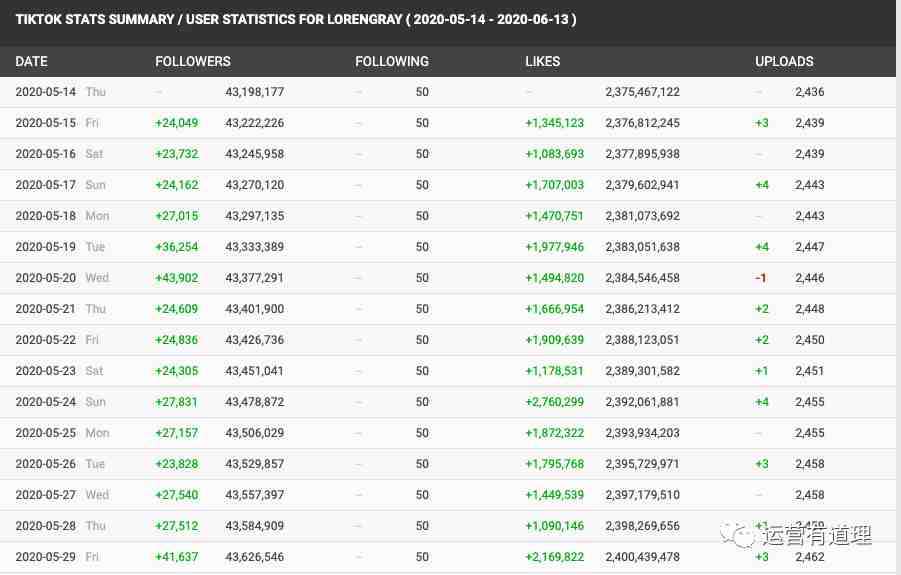This screenshot has width=901, height=575.
Task: Click likes gain +1,707,003
Action: (x=555, y=185)
